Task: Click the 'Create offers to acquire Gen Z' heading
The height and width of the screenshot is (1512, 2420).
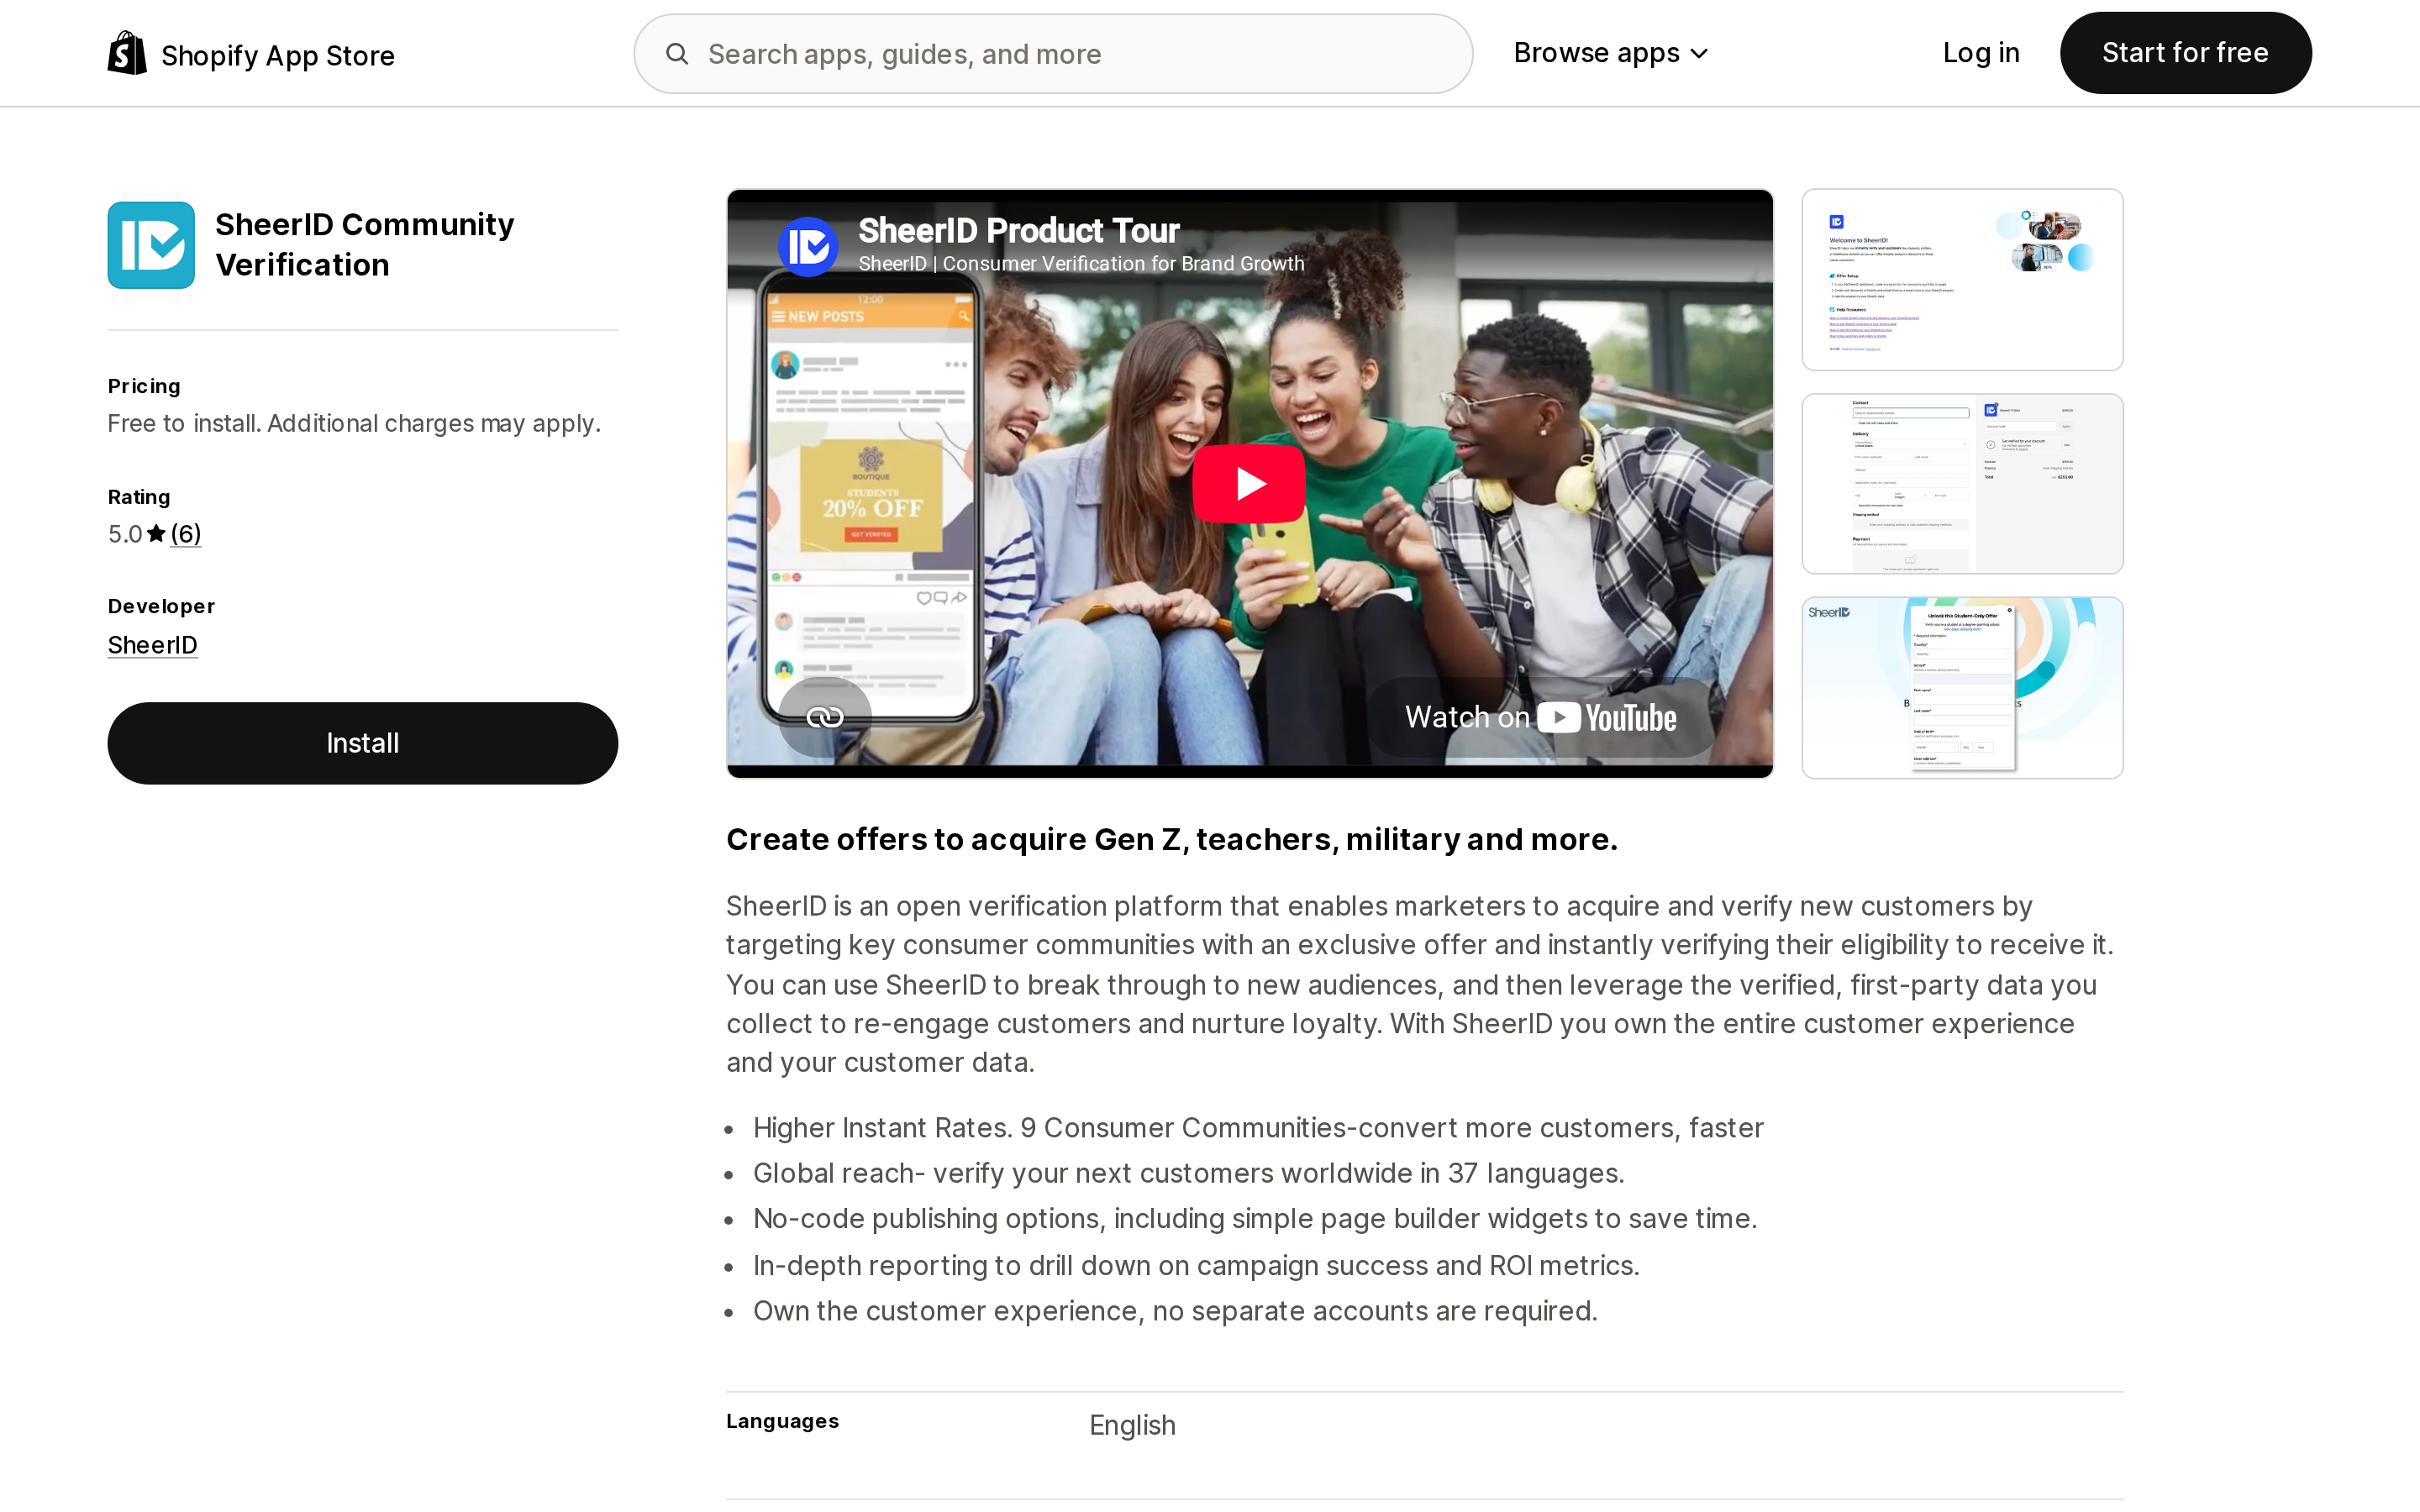Action: [x=1172, y=839]
